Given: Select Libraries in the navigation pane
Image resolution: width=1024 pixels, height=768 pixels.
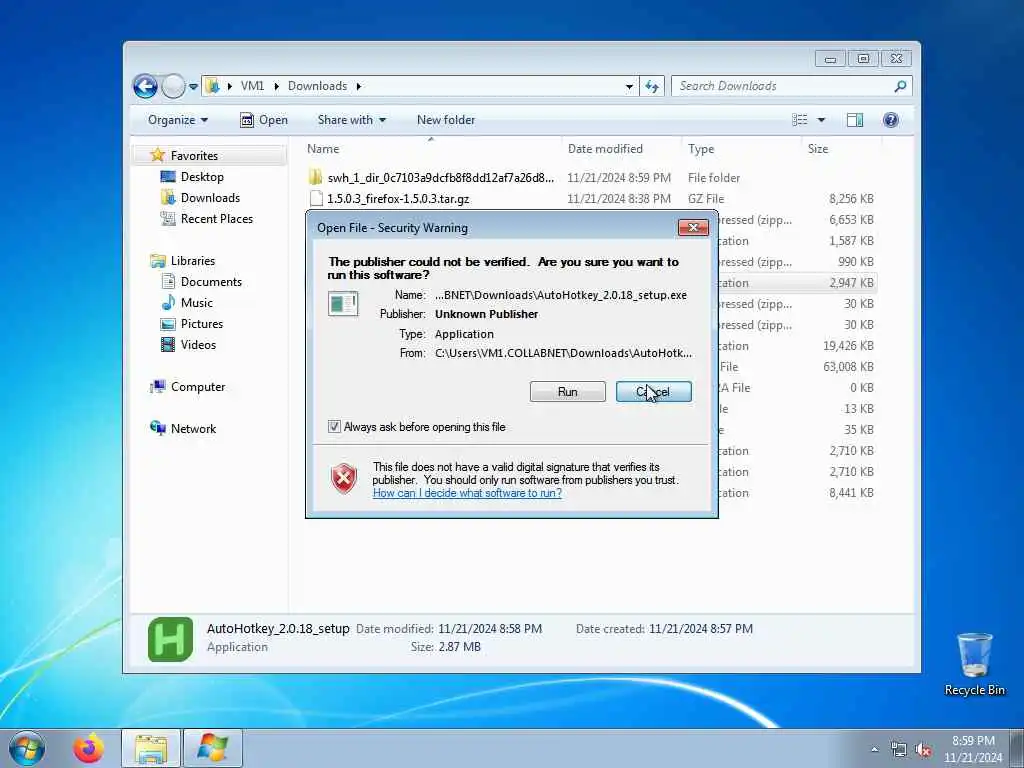Looking at the screenshot, I should pos(193,261).
